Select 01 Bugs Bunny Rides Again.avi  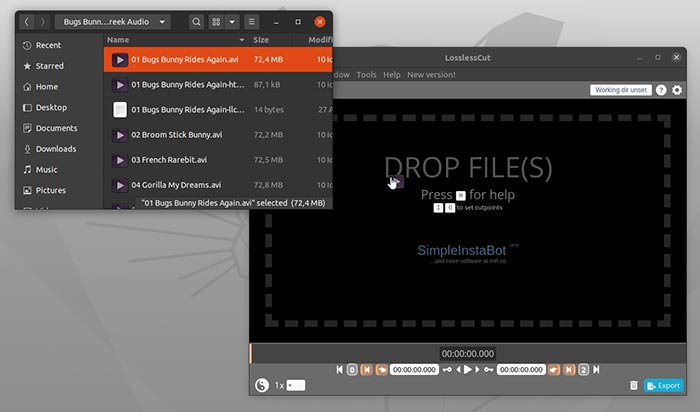(x=218, y=59)
